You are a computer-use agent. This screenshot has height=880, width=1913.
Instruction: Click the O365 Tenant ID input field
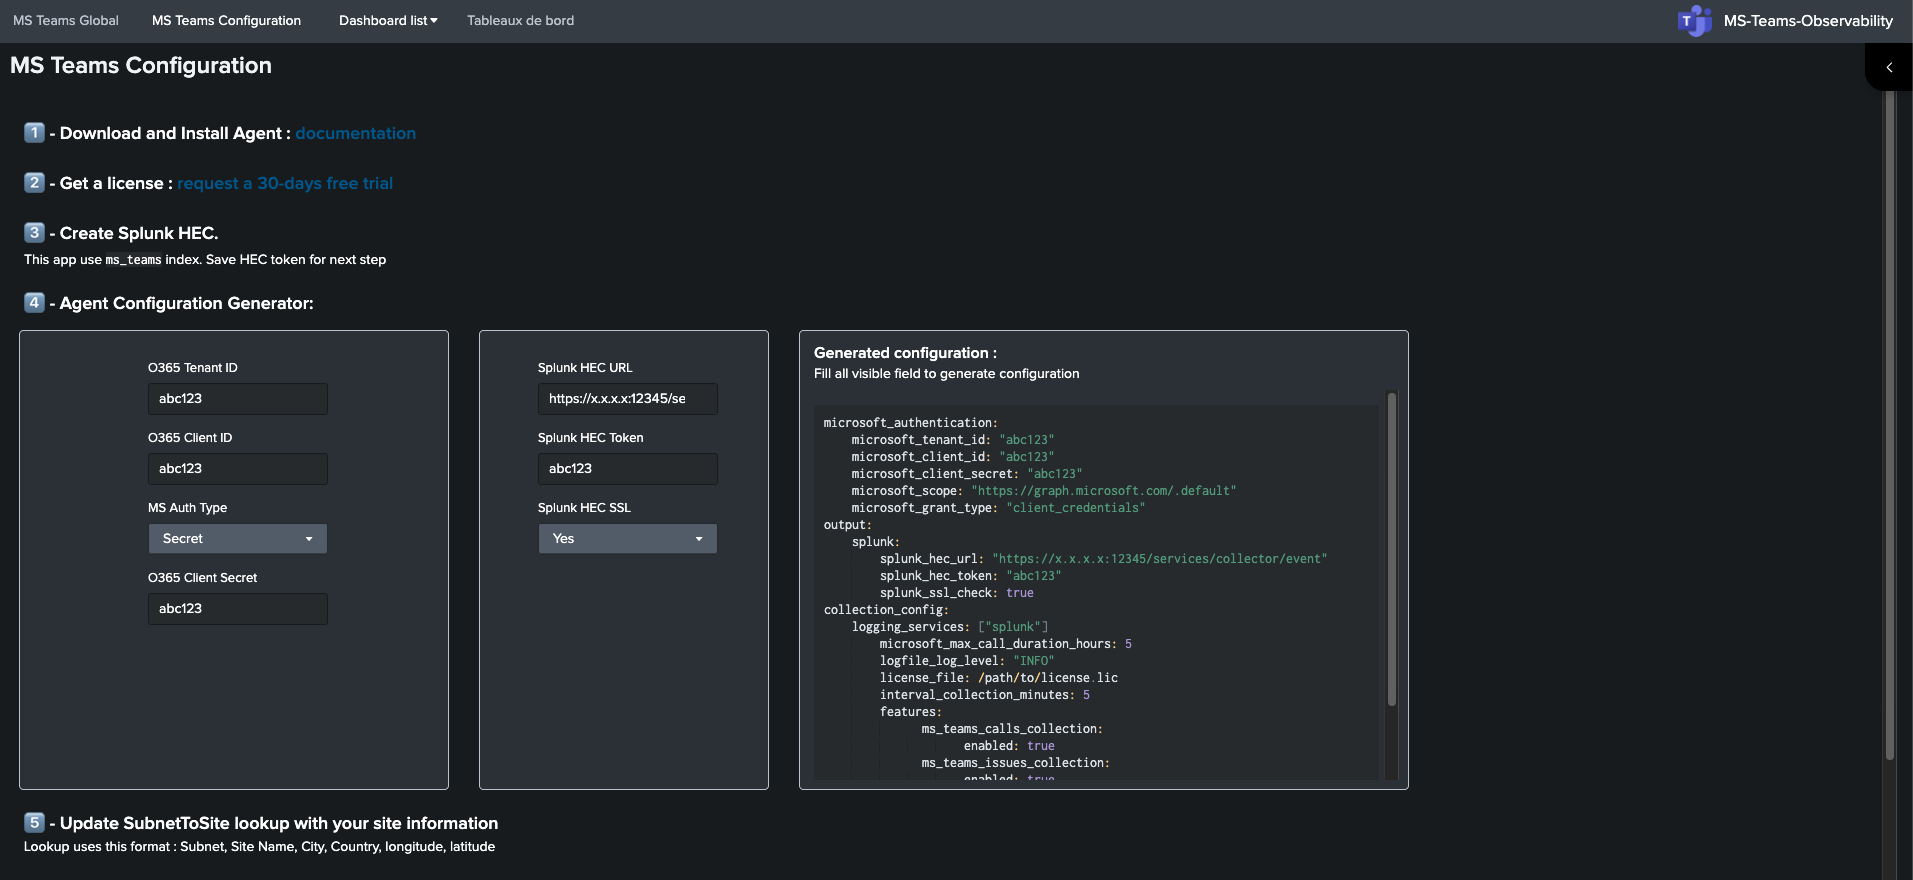point(238,399)
